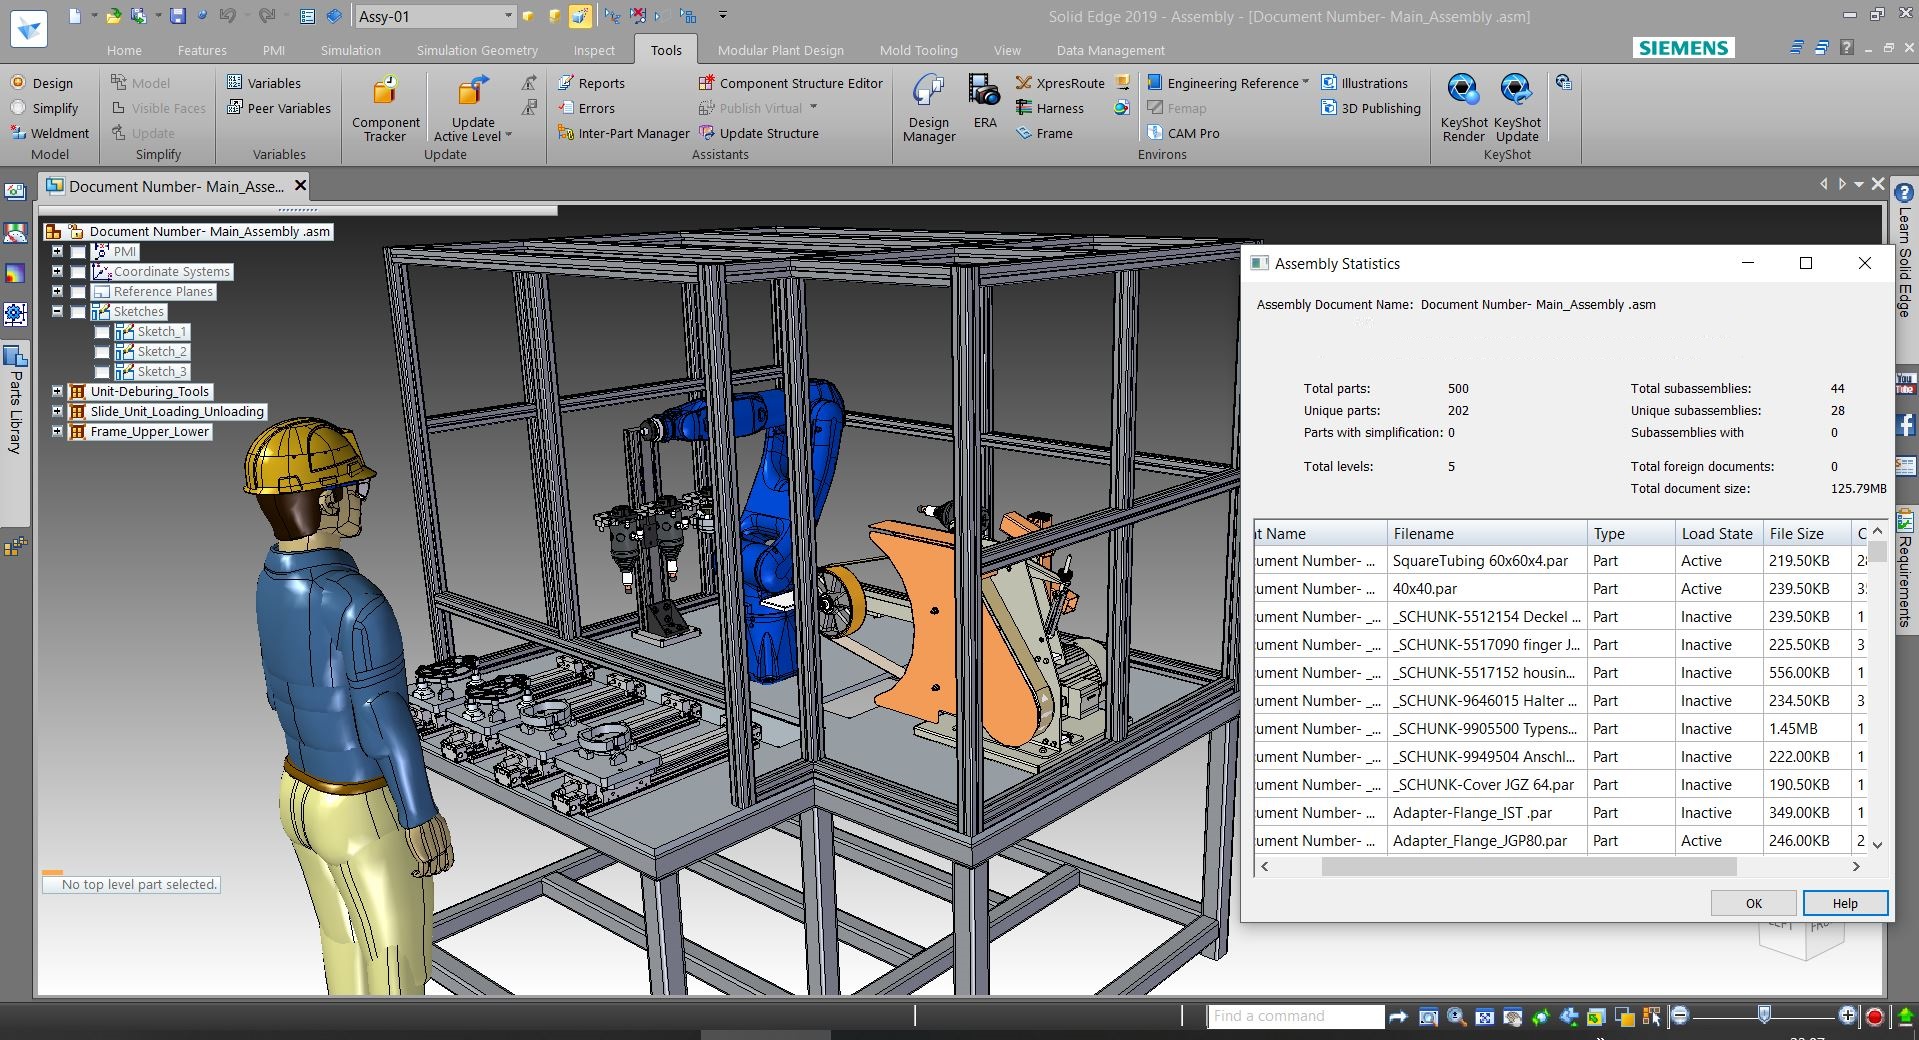Viewport: 1919px width, 1040px height.
Task: Open the Frame environment
Action: click(x=1044, y=133)
